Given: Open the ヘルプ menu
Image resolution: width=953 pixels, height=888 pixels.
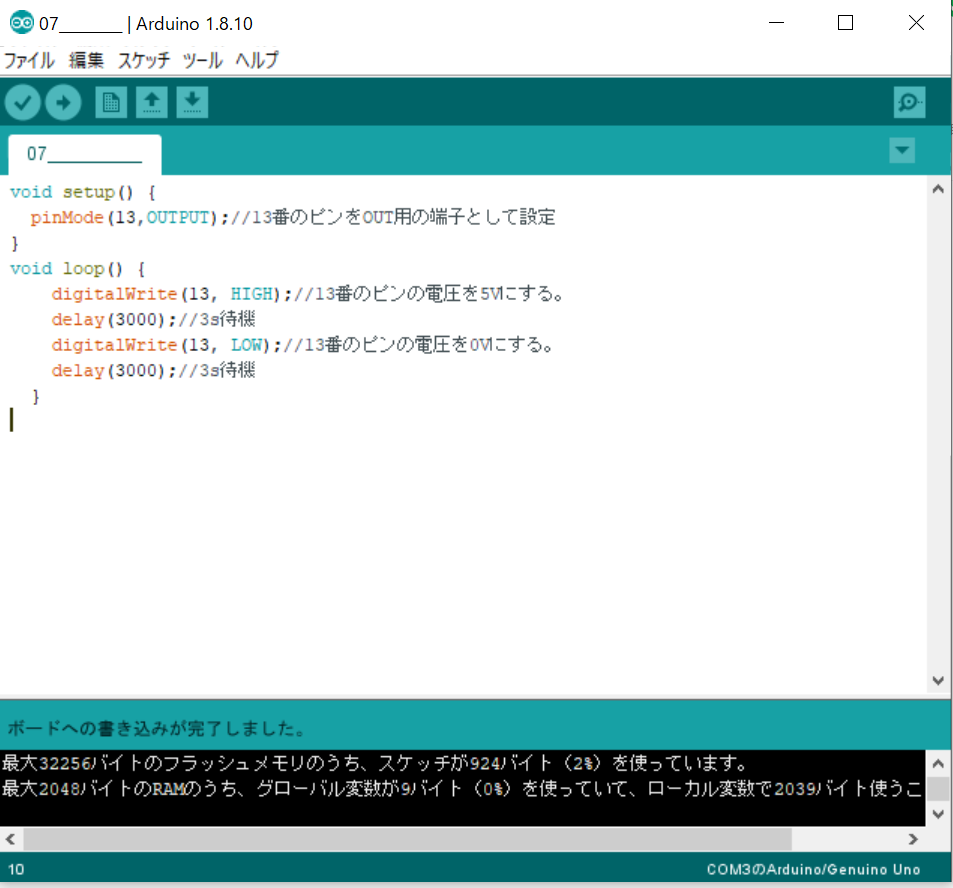Looking at the screenshot, I should point(256,60).
